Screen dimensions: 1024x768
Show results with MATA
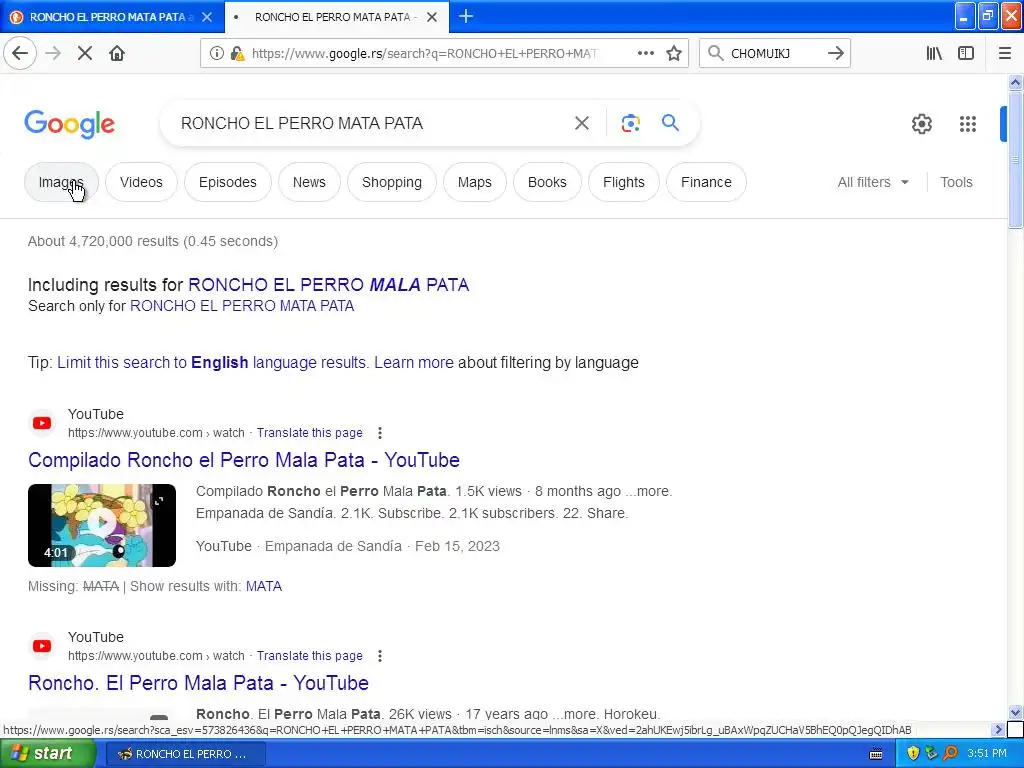pyautogui.click(x=264, y=586)
